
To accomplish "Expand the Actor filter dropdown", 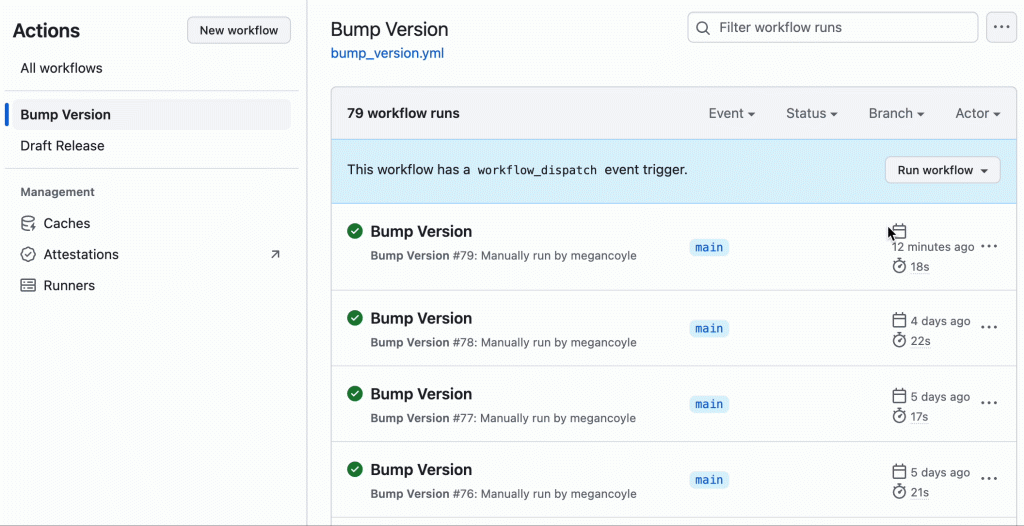I will (x=978, y=114).
